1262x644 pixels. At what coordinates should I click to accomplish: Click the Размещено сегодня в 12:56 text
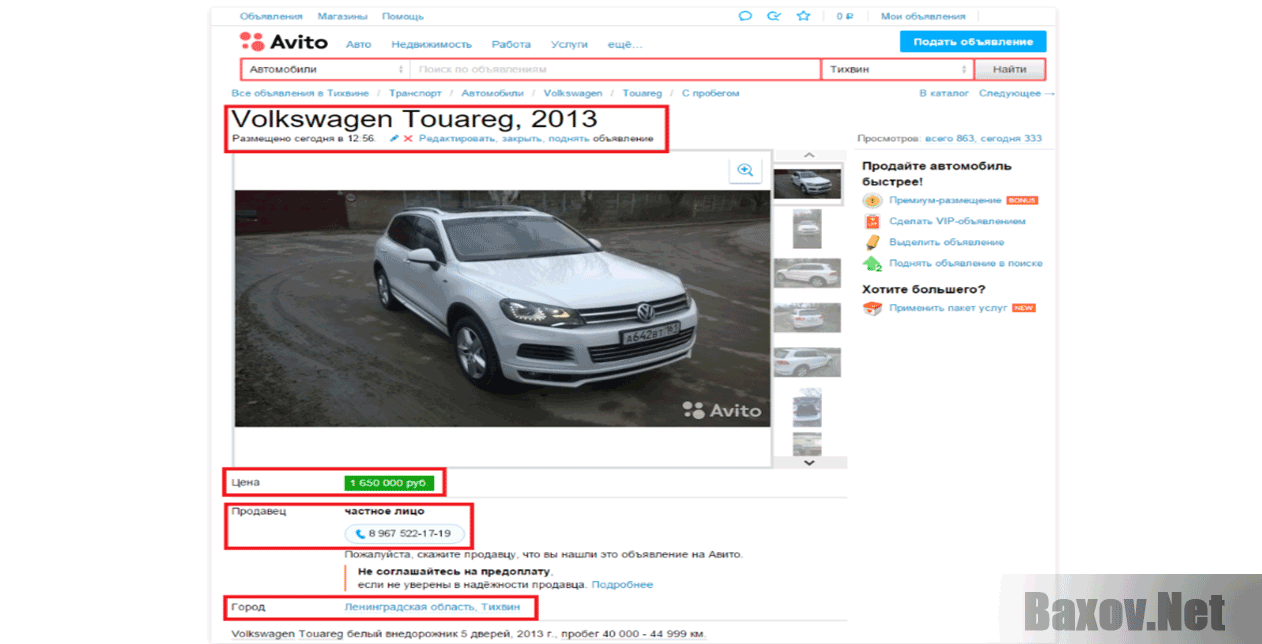[x=304, y=138]
